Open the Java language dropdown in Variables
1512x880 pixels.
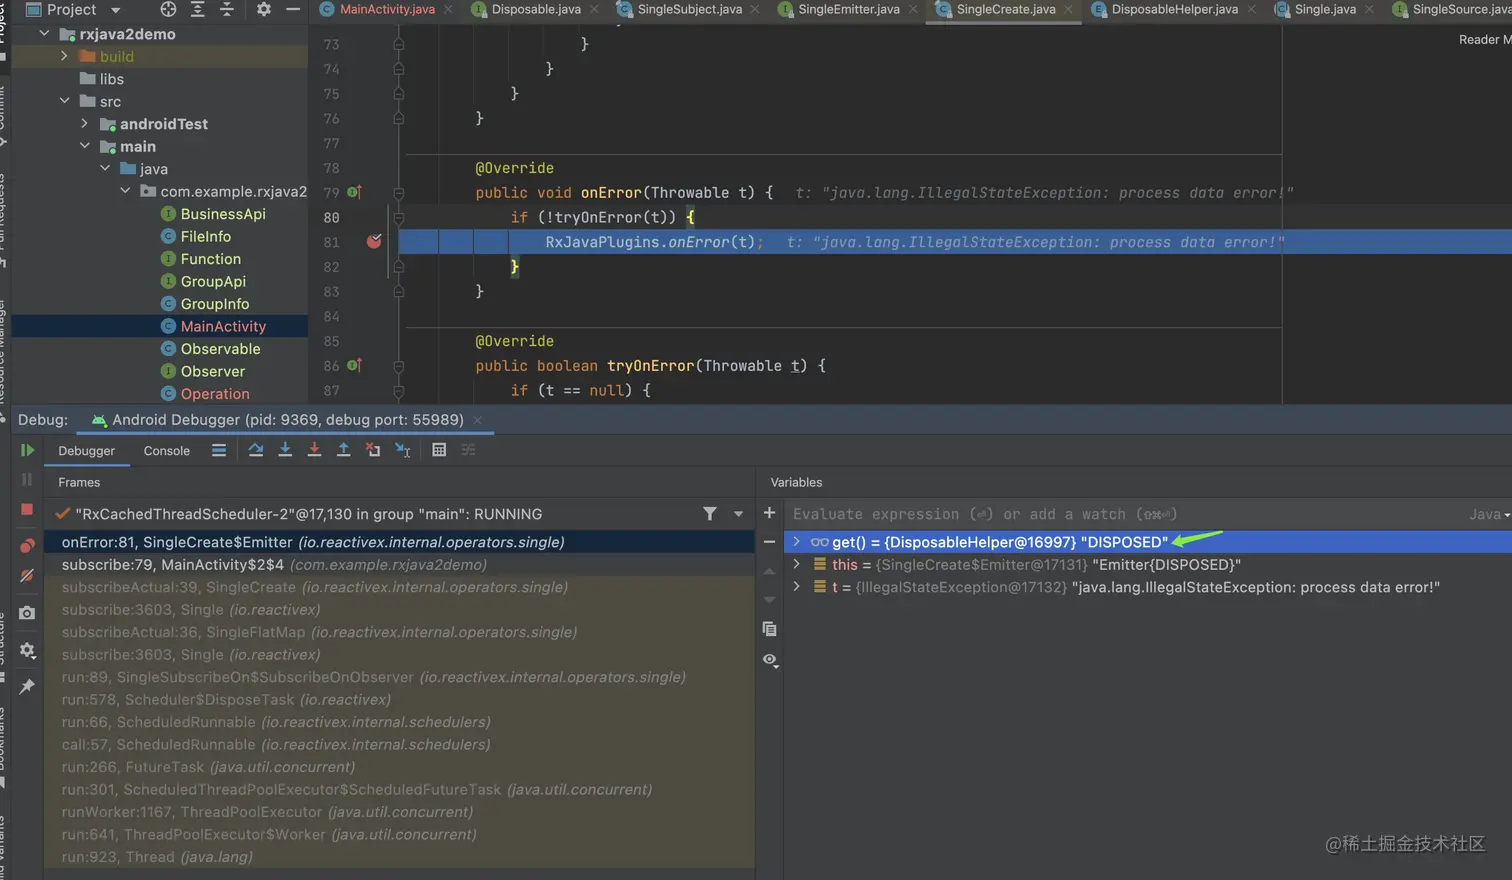(1489, 514)
